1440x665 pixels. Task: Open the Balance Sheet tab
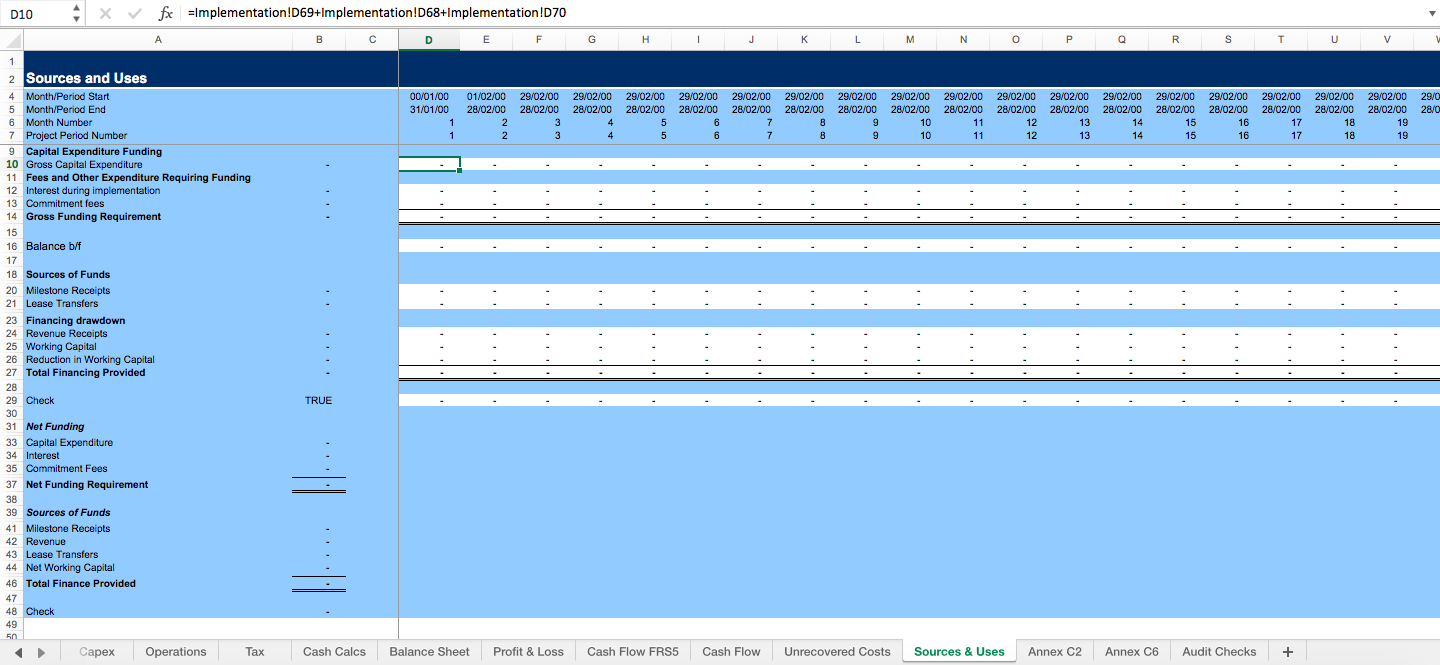tap(430, 652)
